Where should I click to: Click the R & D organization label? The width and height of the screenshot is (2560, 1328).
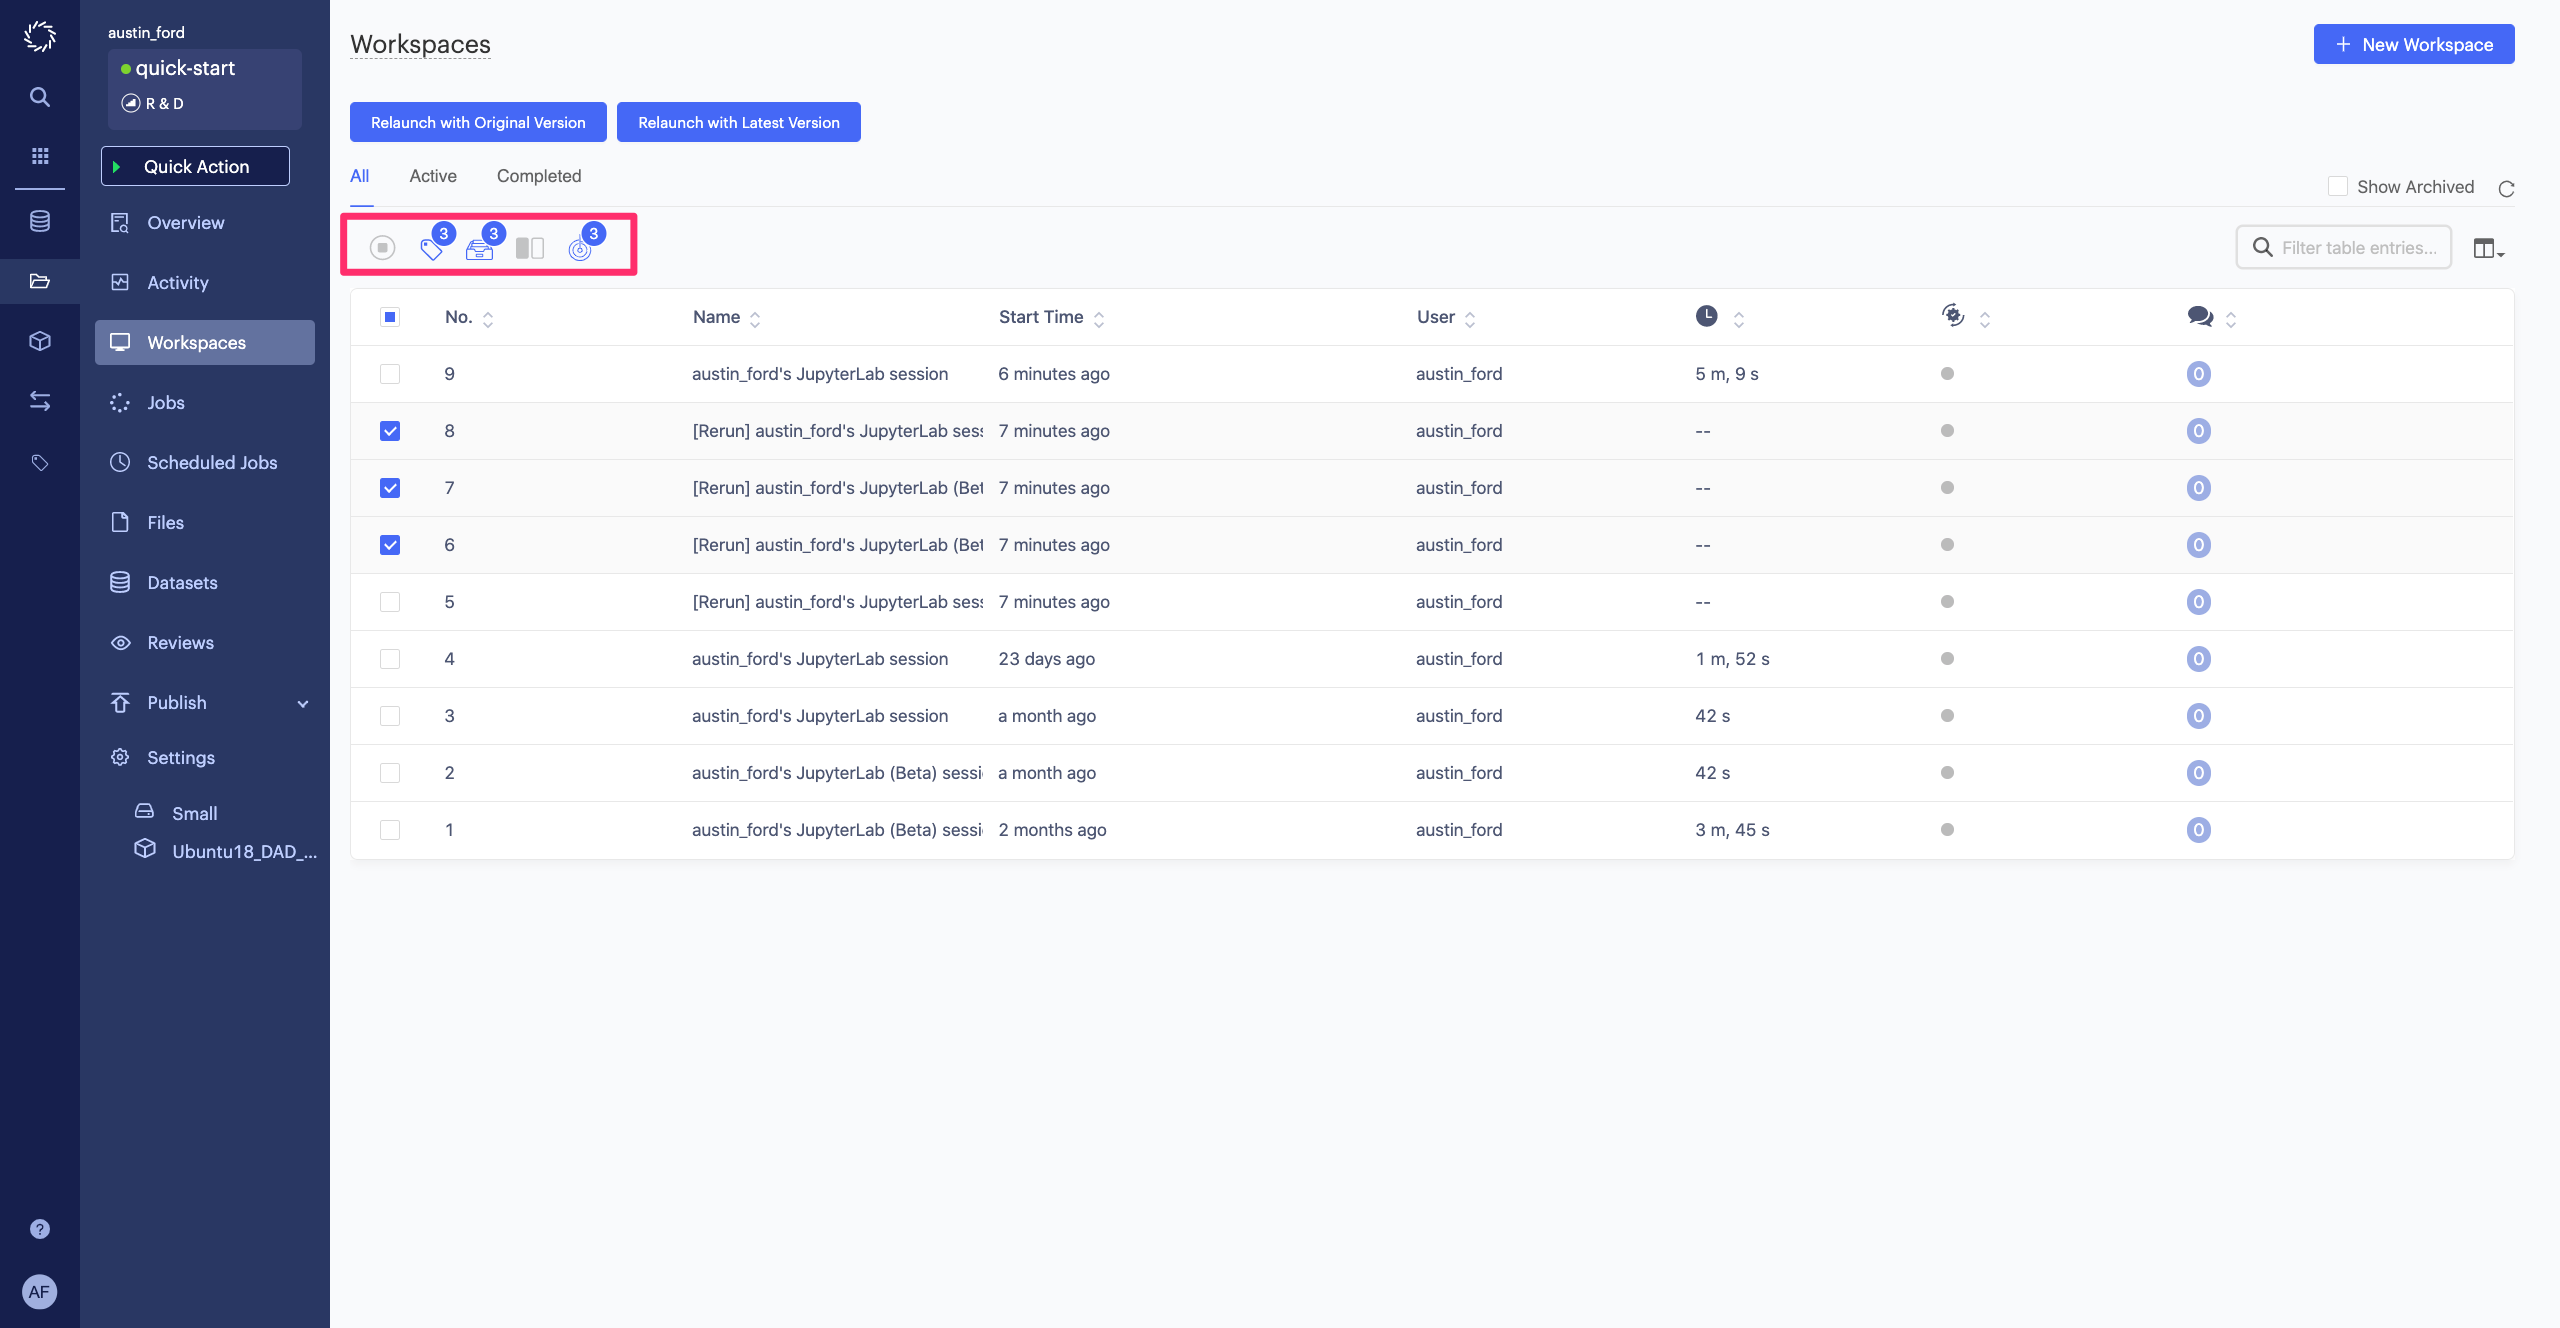pyautogui.click(x=154, y=104)
